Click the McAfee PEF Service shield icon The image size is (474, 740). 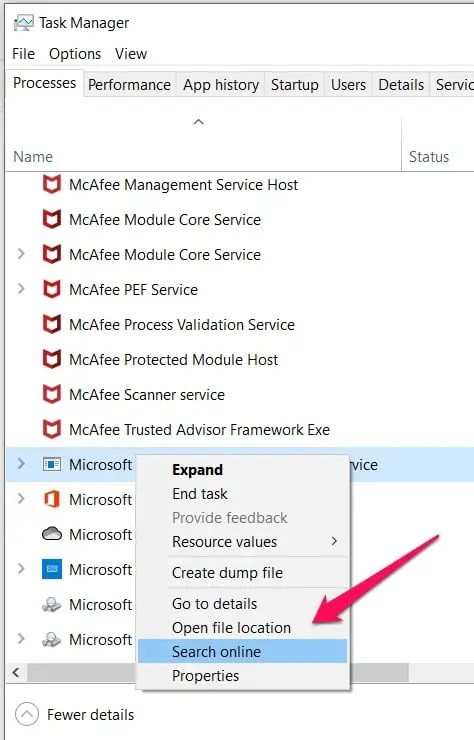pyautogui.click(x=51, y=289)
